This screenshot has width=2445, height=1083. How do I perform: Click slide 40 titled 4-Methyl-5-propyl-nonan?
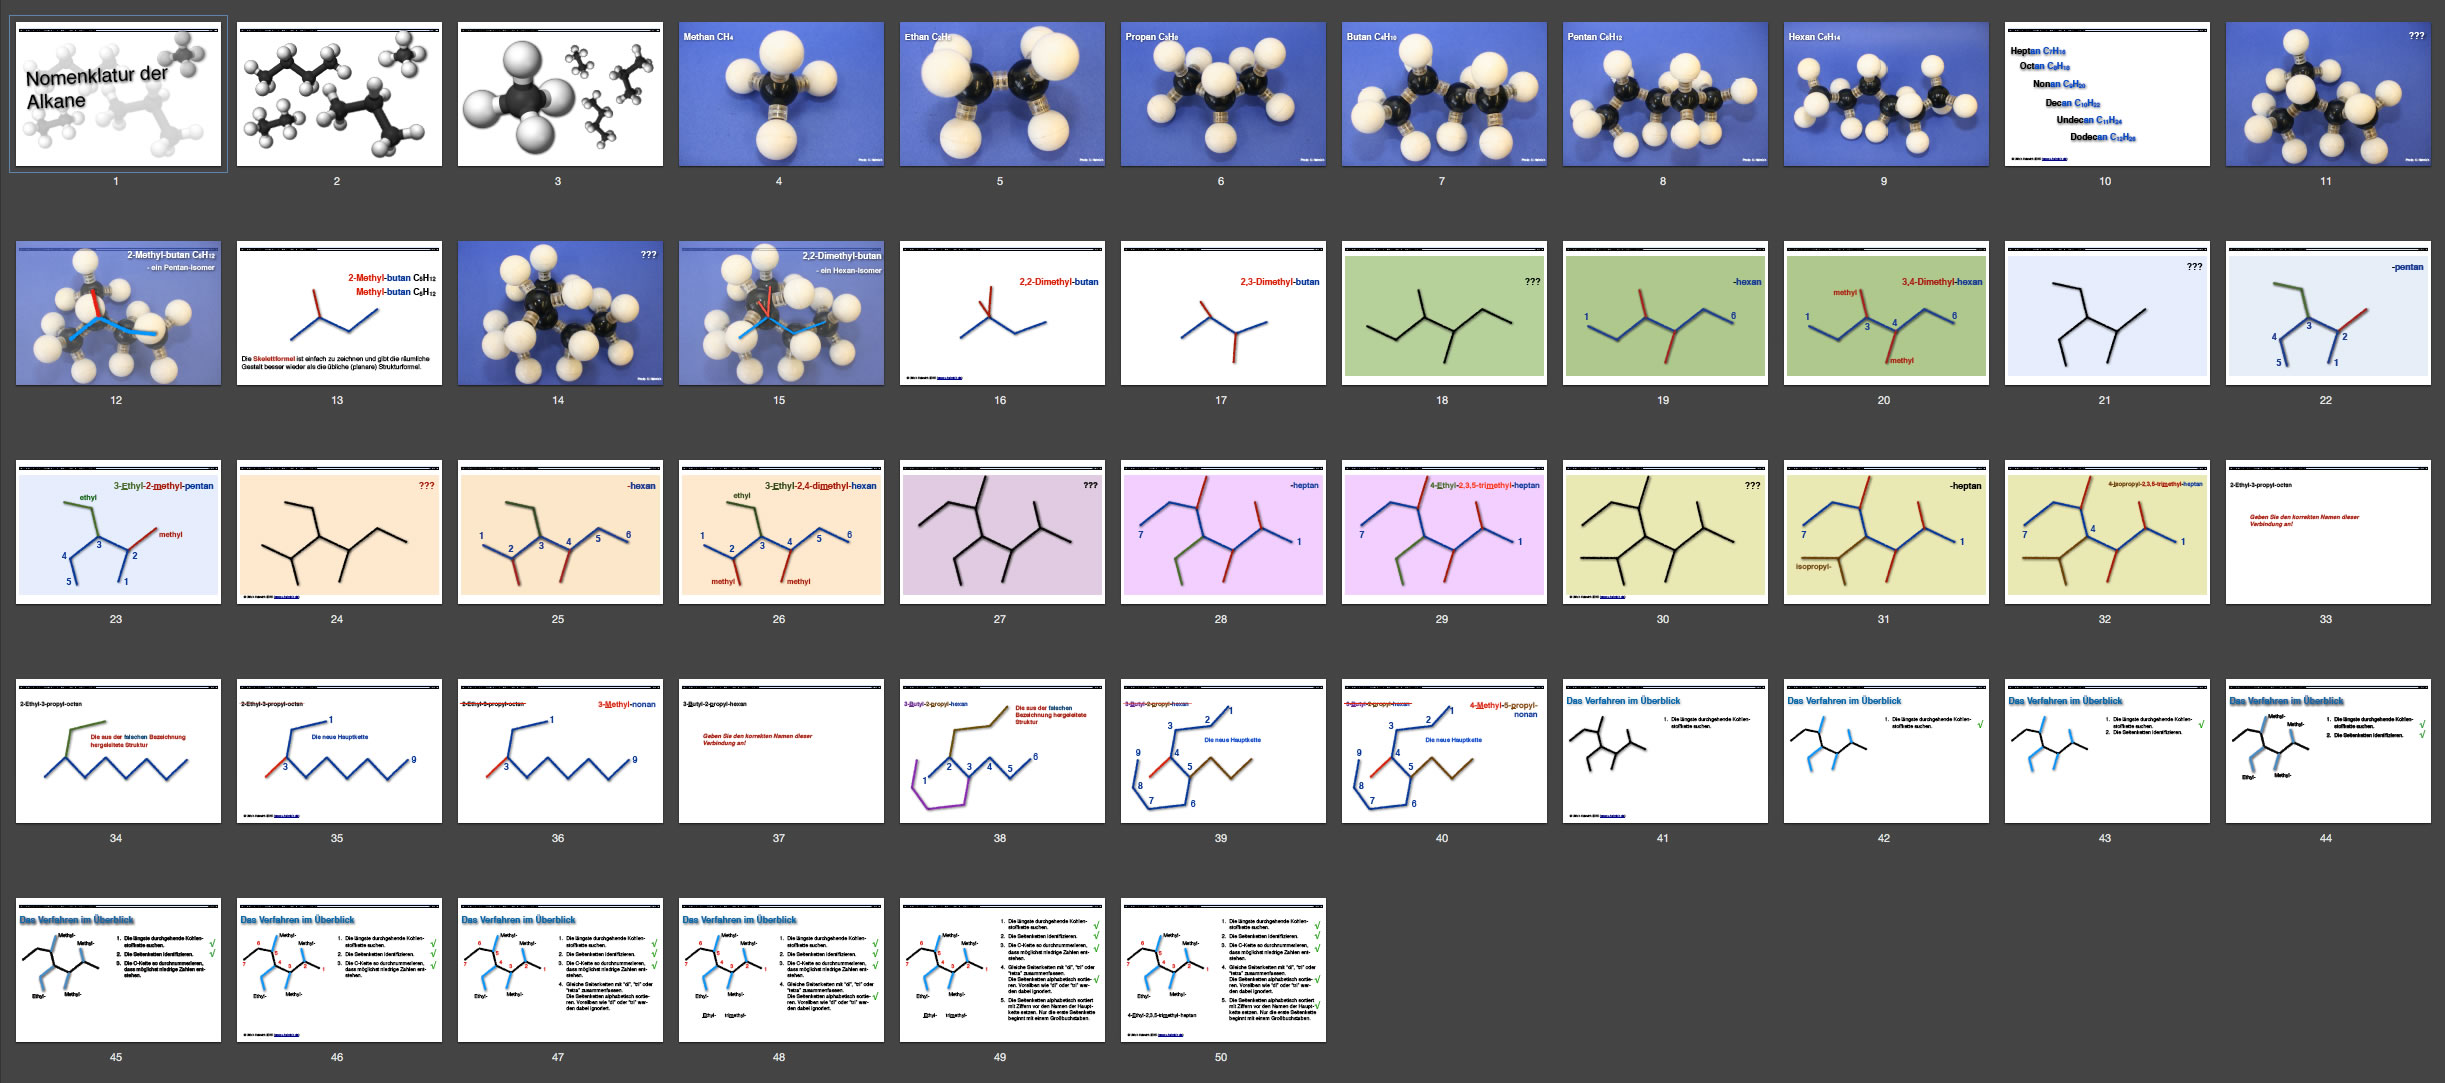click(1444, 751)
